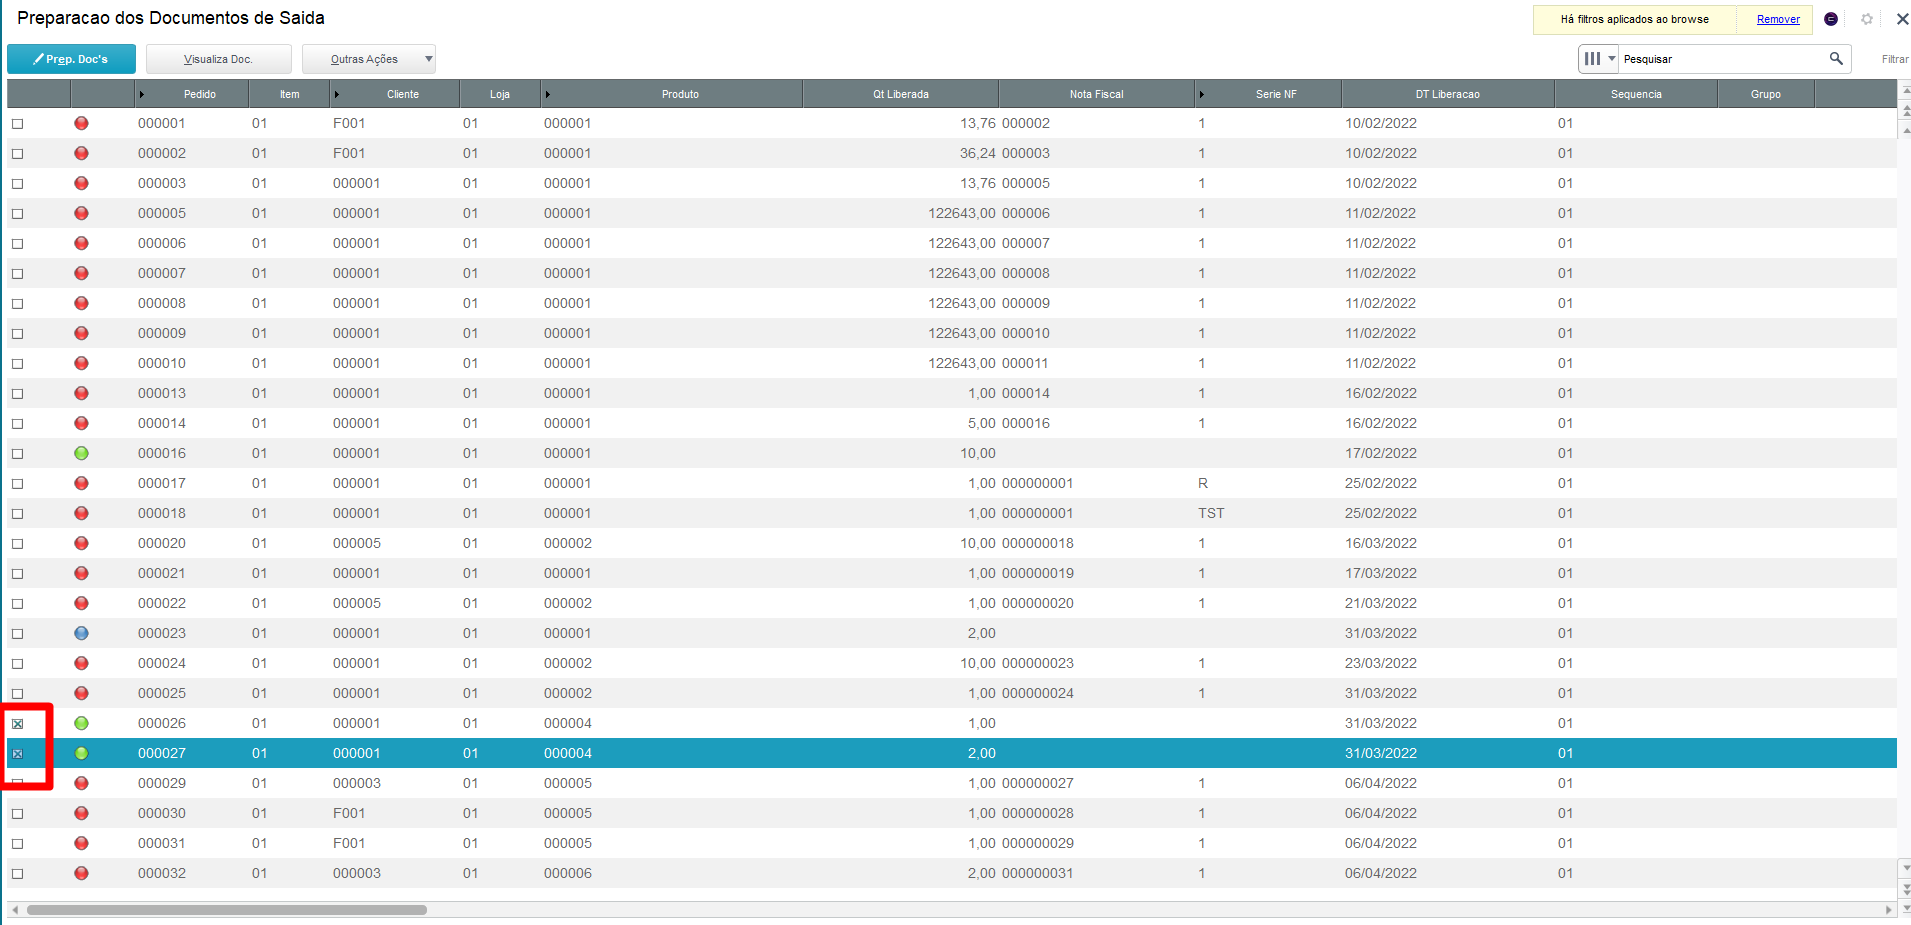Open settings gear icon at top right
This screenshot has width=1911, height=925.
click(1867, 19)
